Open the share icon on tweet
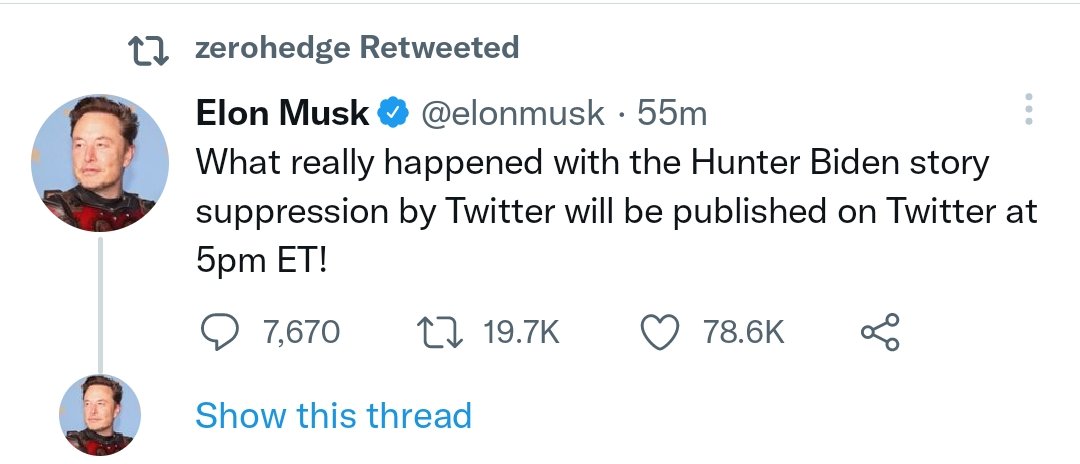Image resolution: width=1080 pixels, height=464 pixels. [880, 332]
